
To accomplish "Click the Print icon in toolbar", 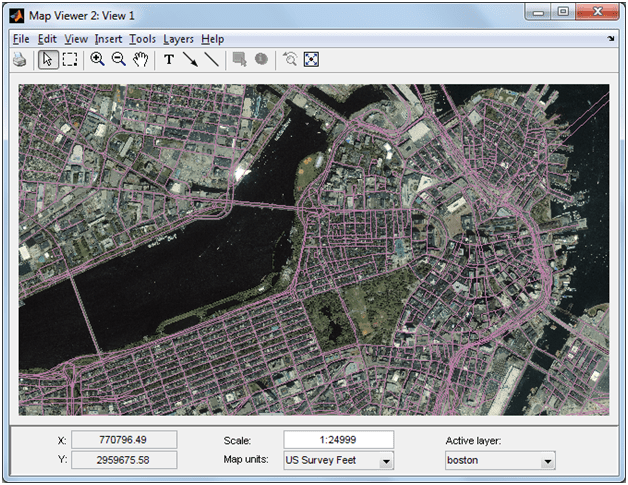I will (19, 60).
